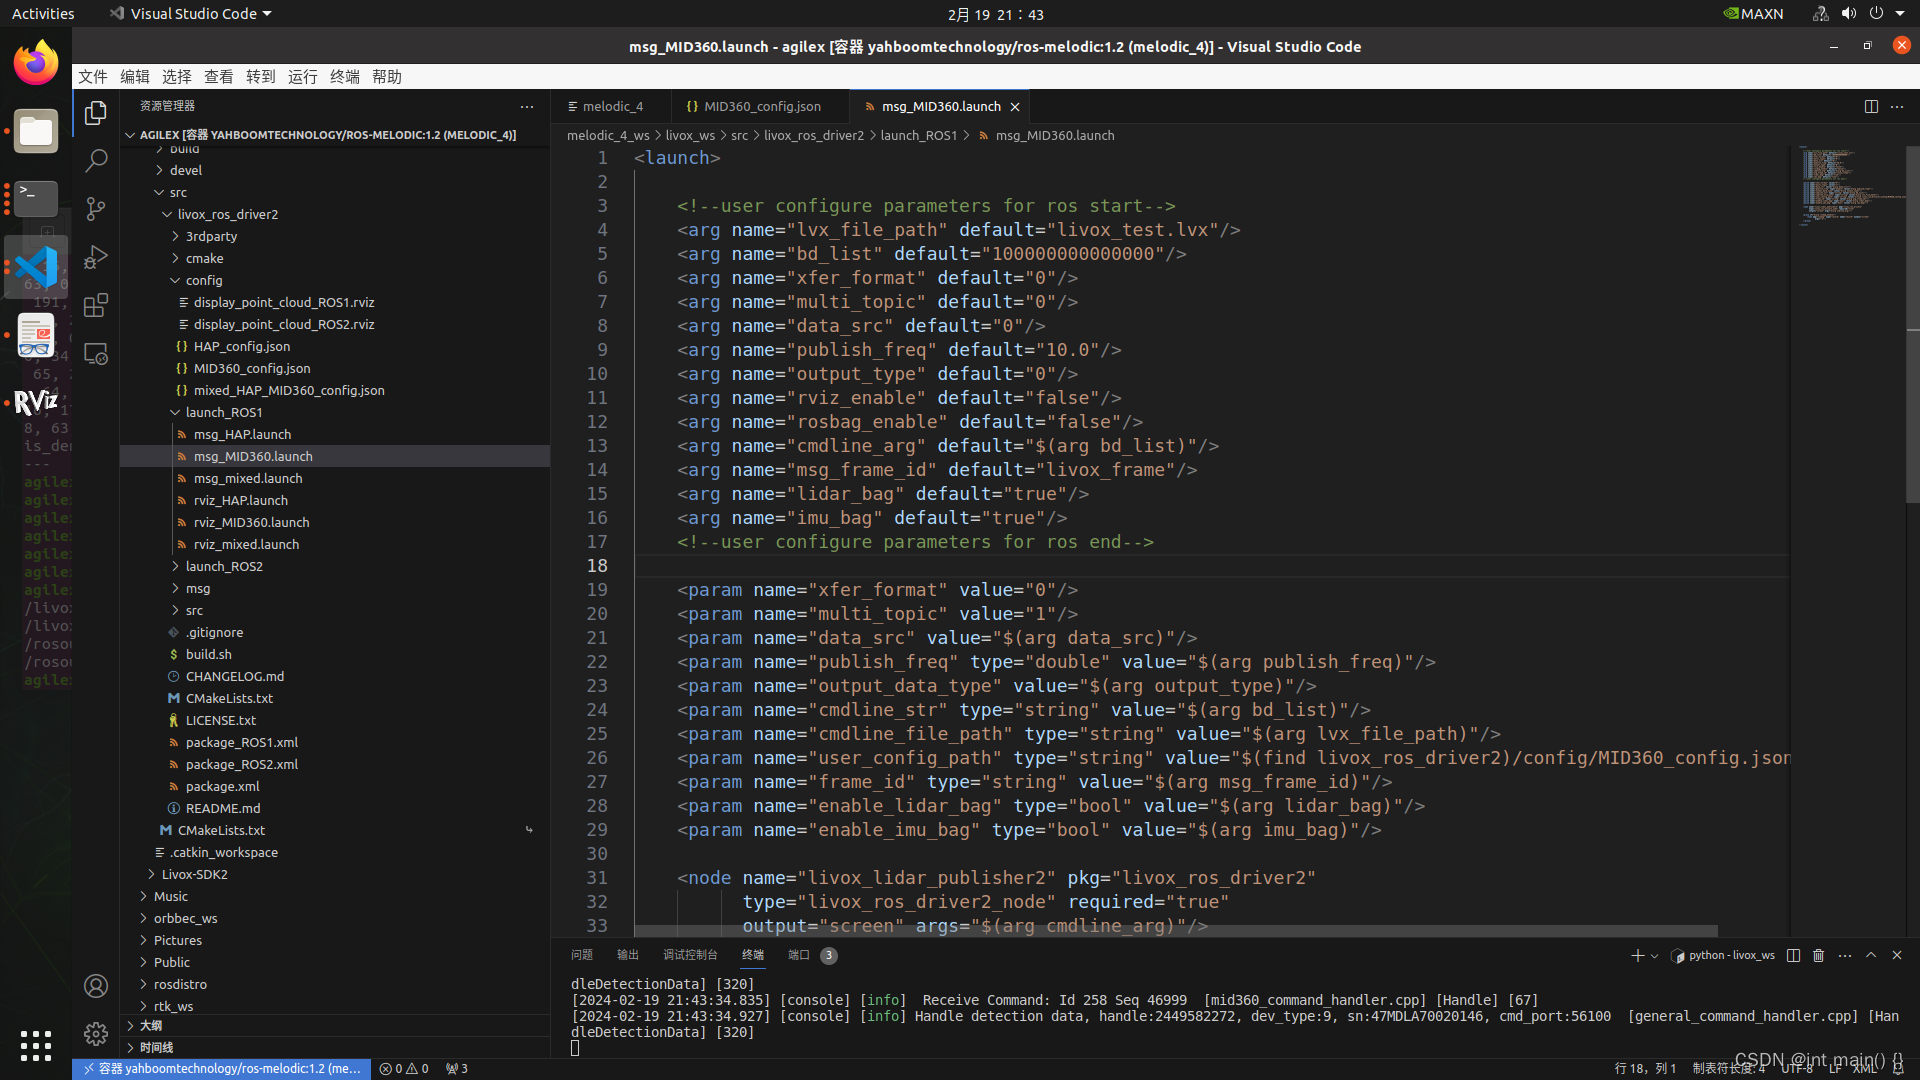Viewport: 1920px width, 1080px height.
Task: Open the Search view in activity bar
Action: click(x=96, y=161)
